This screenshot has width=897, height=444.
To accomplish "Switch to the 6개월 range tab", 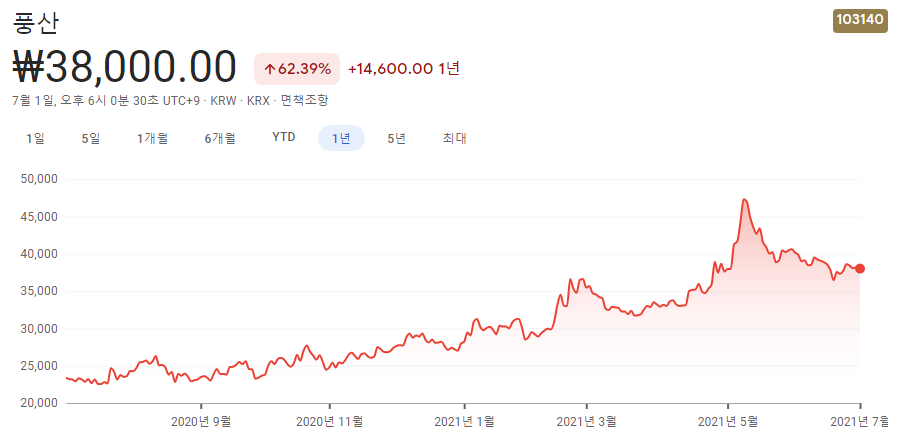I will tap(220, 138).
